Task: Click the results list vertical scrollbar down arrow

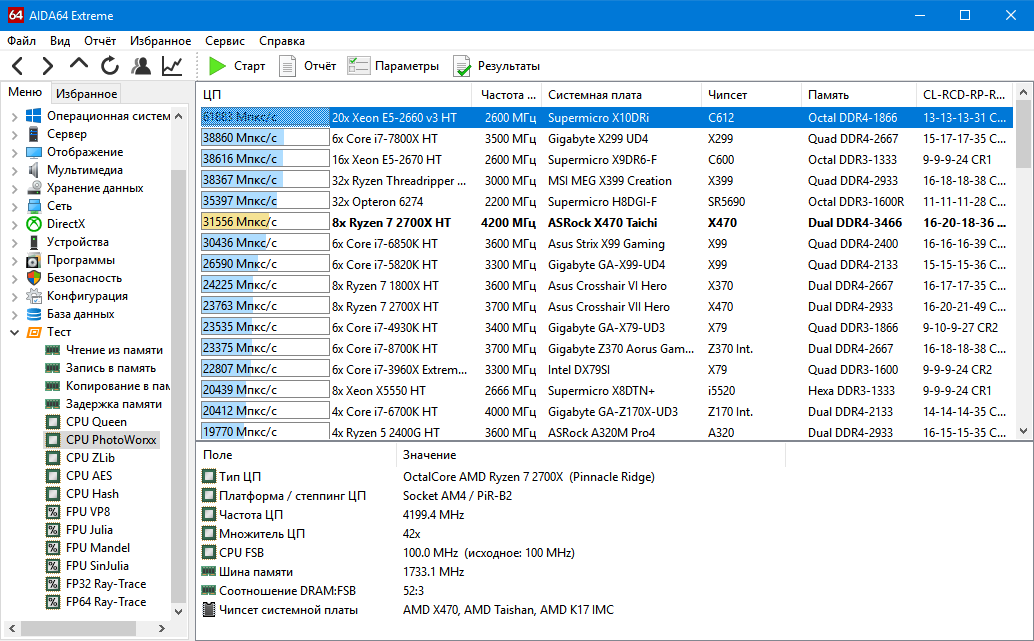Action: (x=1023, y=431)
